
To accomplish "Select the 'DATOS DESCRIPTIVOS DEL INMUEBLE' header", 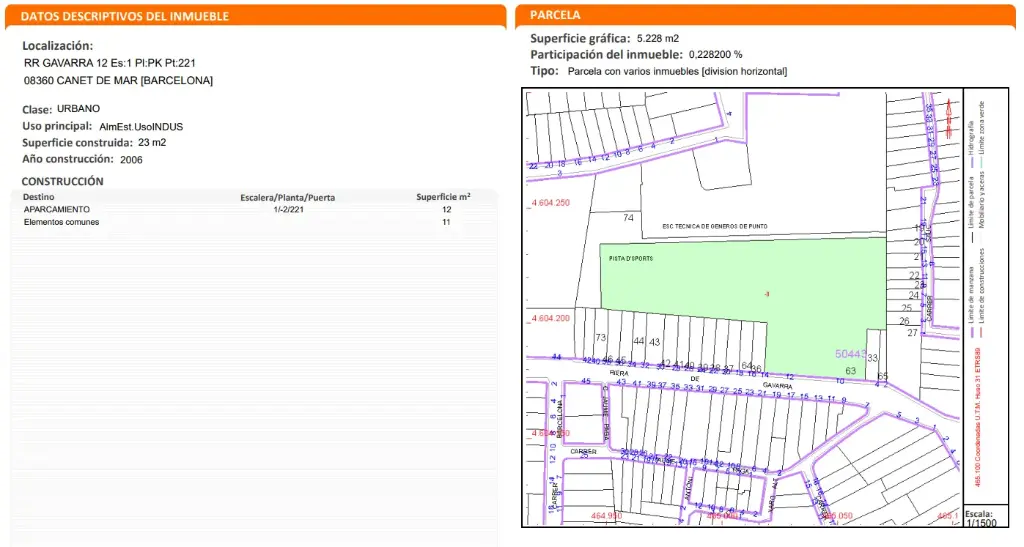I will (125, 17).
